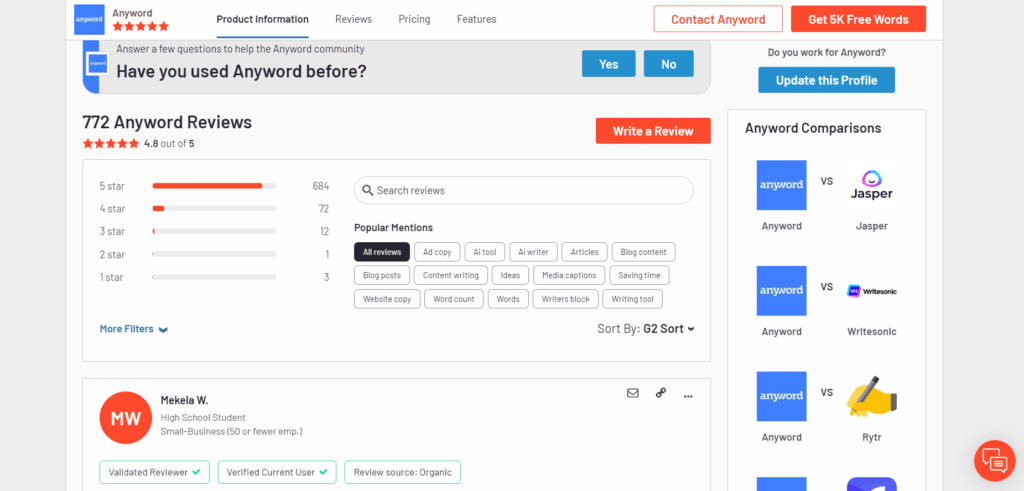
Task: Click the Get 5K Free Words button
Action: (x=858, y=19)
